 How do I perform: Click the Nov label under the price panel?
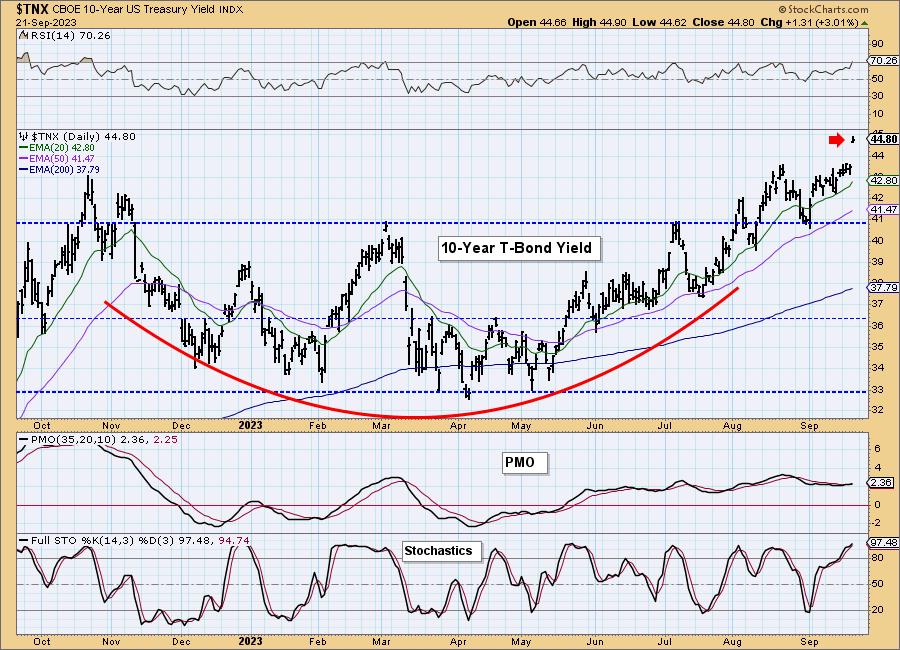(x=111, y=425)
